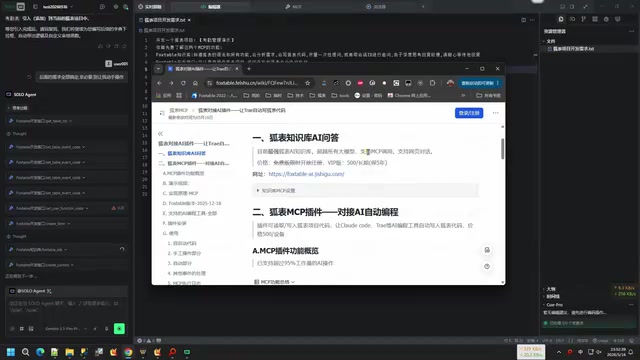Click the back arrow in Chrome
This screenshot has width=640, height=360.
tap(160, 83)
